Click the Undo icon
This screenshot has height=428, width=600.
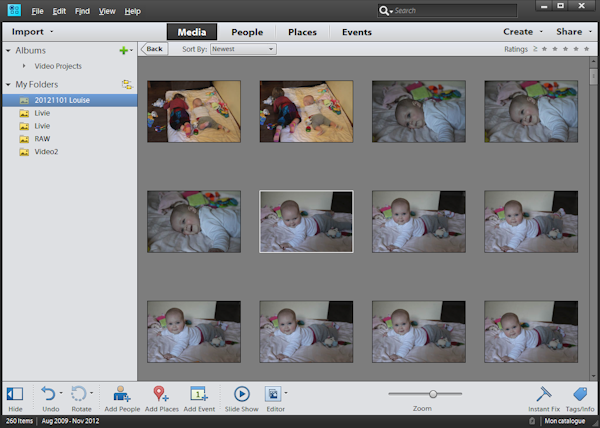(49, 394)
